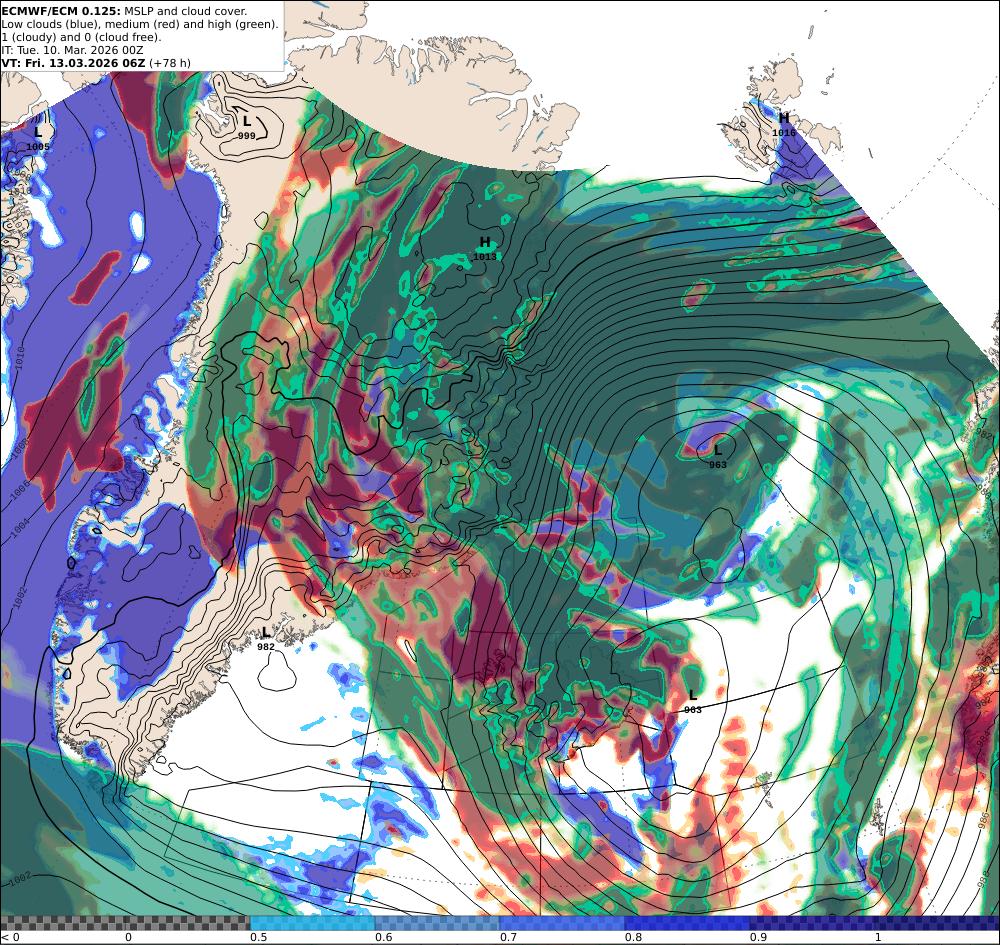Image resolution: width=1000 pixels, height=945 pixels.
Task: Click the '0.6' scale tick label
Action: point(383,937)
